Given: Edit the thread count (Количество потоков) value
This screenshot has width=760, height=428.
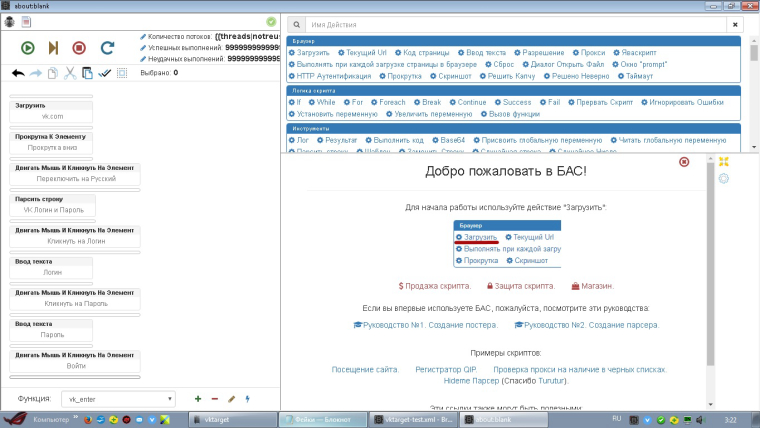Looking at the screenshot, I should pos(245,36).
